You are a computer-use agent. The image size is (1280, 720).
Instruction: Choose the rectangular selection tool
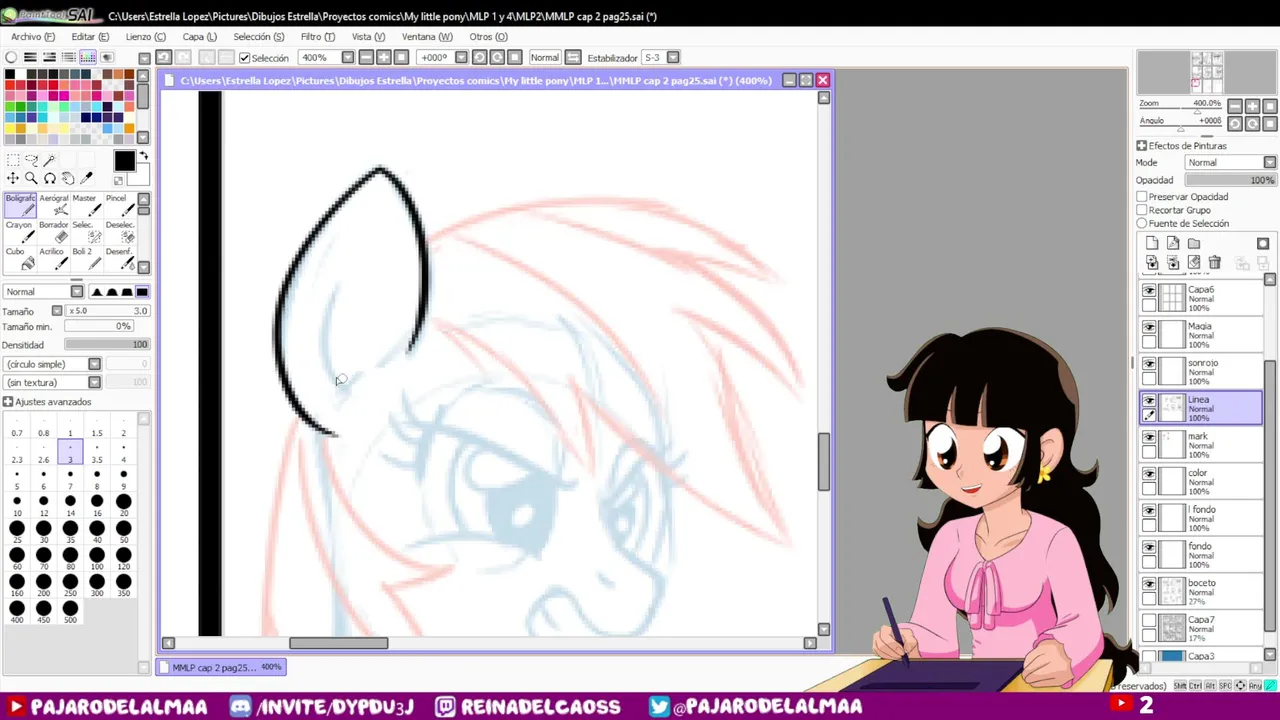click(x=13, y=160)
